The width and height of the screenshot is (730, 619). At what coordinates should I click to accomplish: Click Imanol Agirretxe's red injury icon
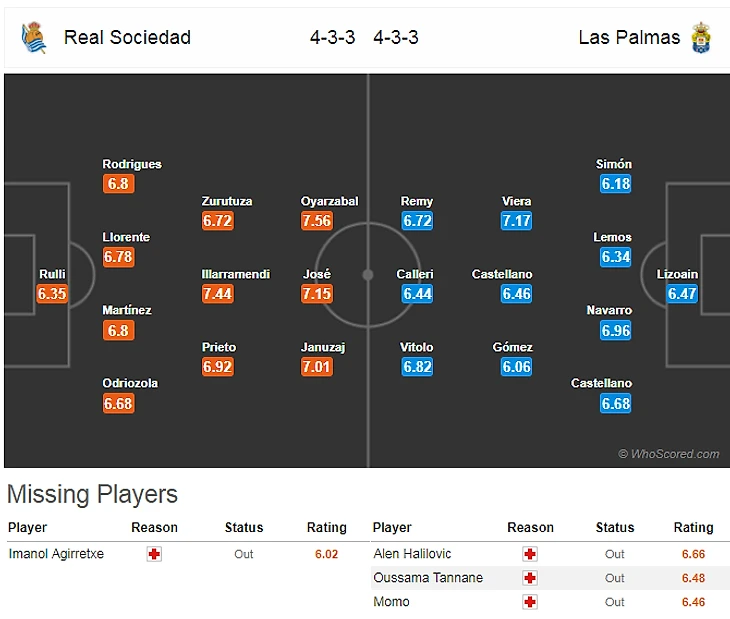tap(154, 554)
